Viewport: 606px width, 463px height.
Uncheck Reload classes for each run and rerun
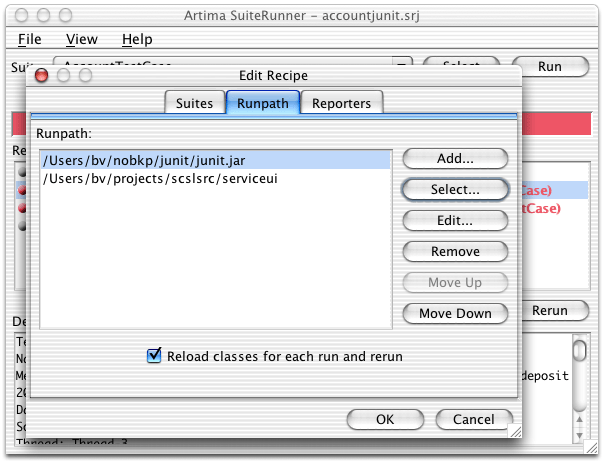click(154, 355)
